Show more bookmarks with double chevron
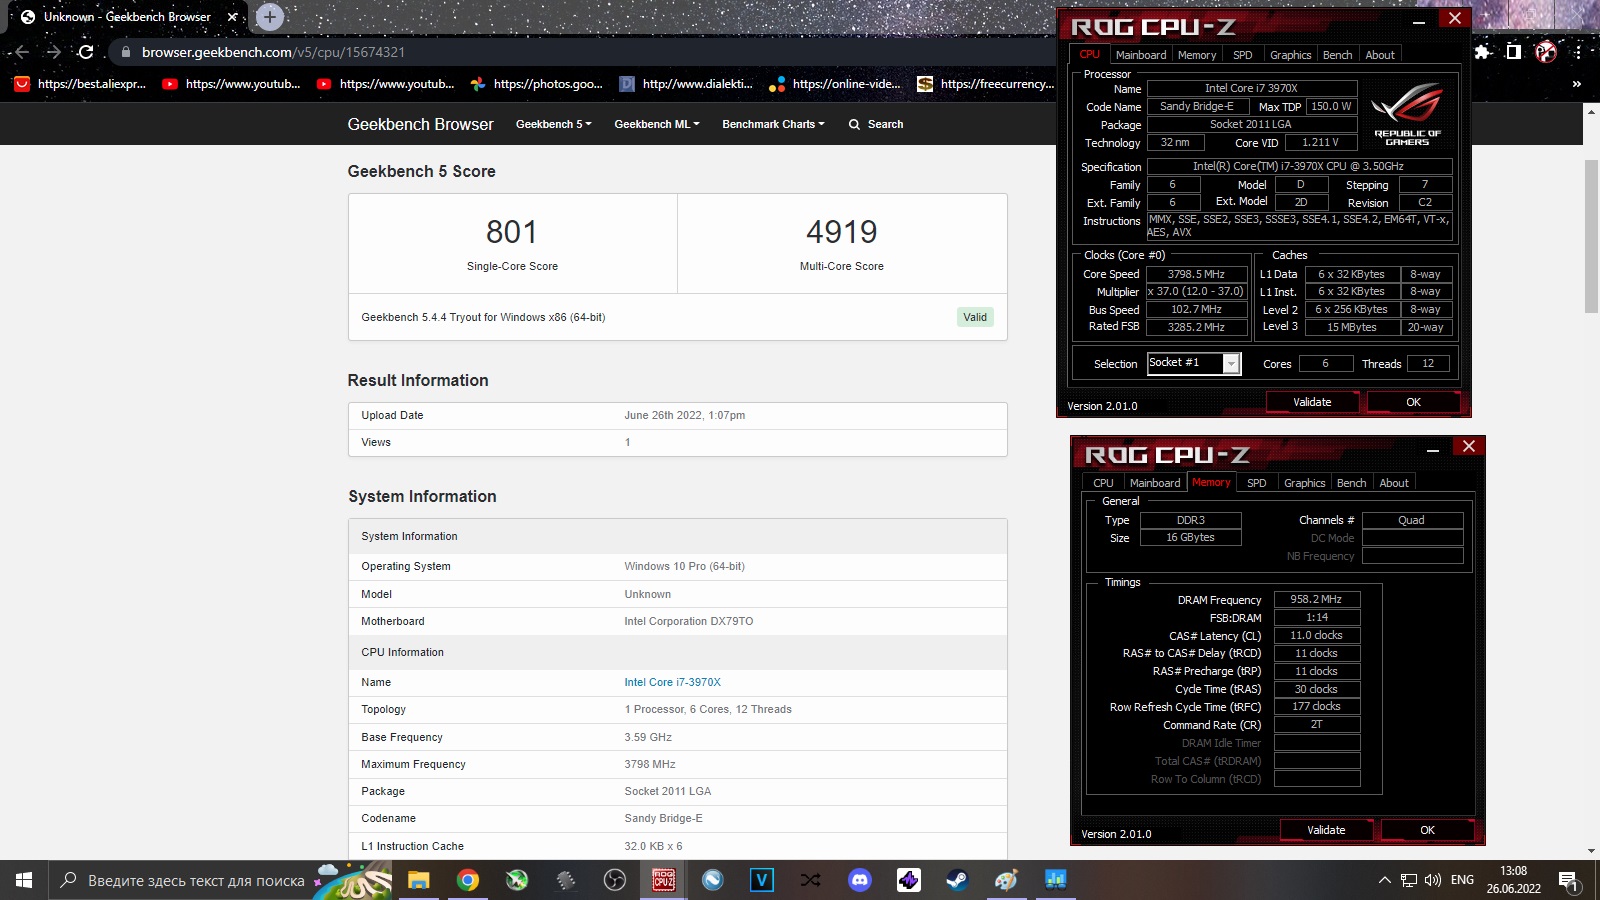Screen dimensions: 1600x900 tap(1577, 84)
